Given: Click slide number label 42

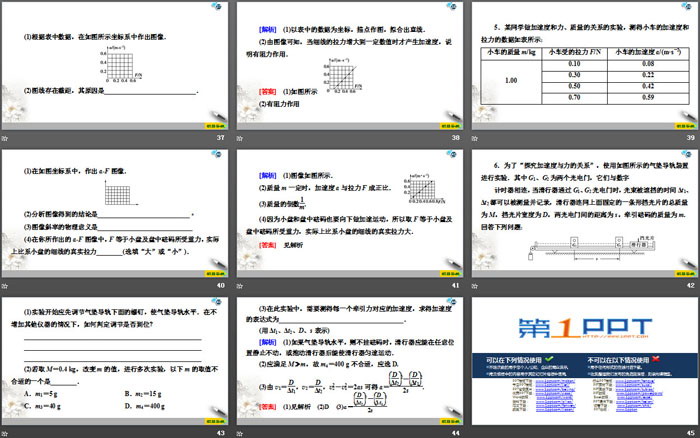Looking at the screenshot, I should [691, 285].
